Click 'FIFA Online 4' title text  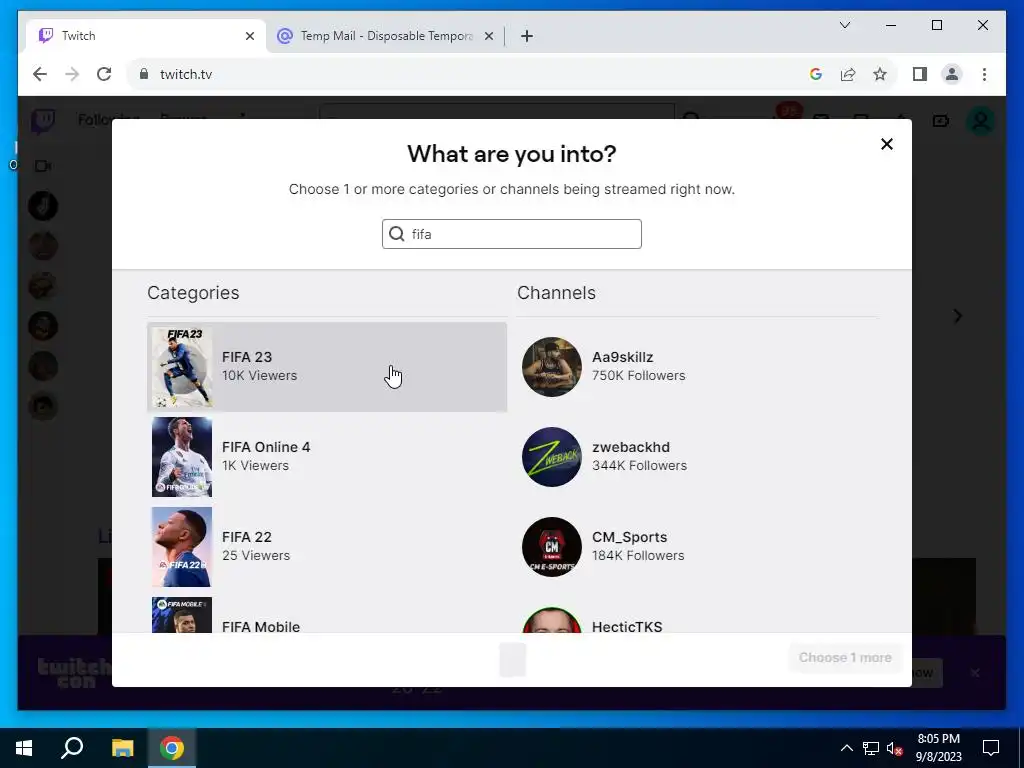266,447
